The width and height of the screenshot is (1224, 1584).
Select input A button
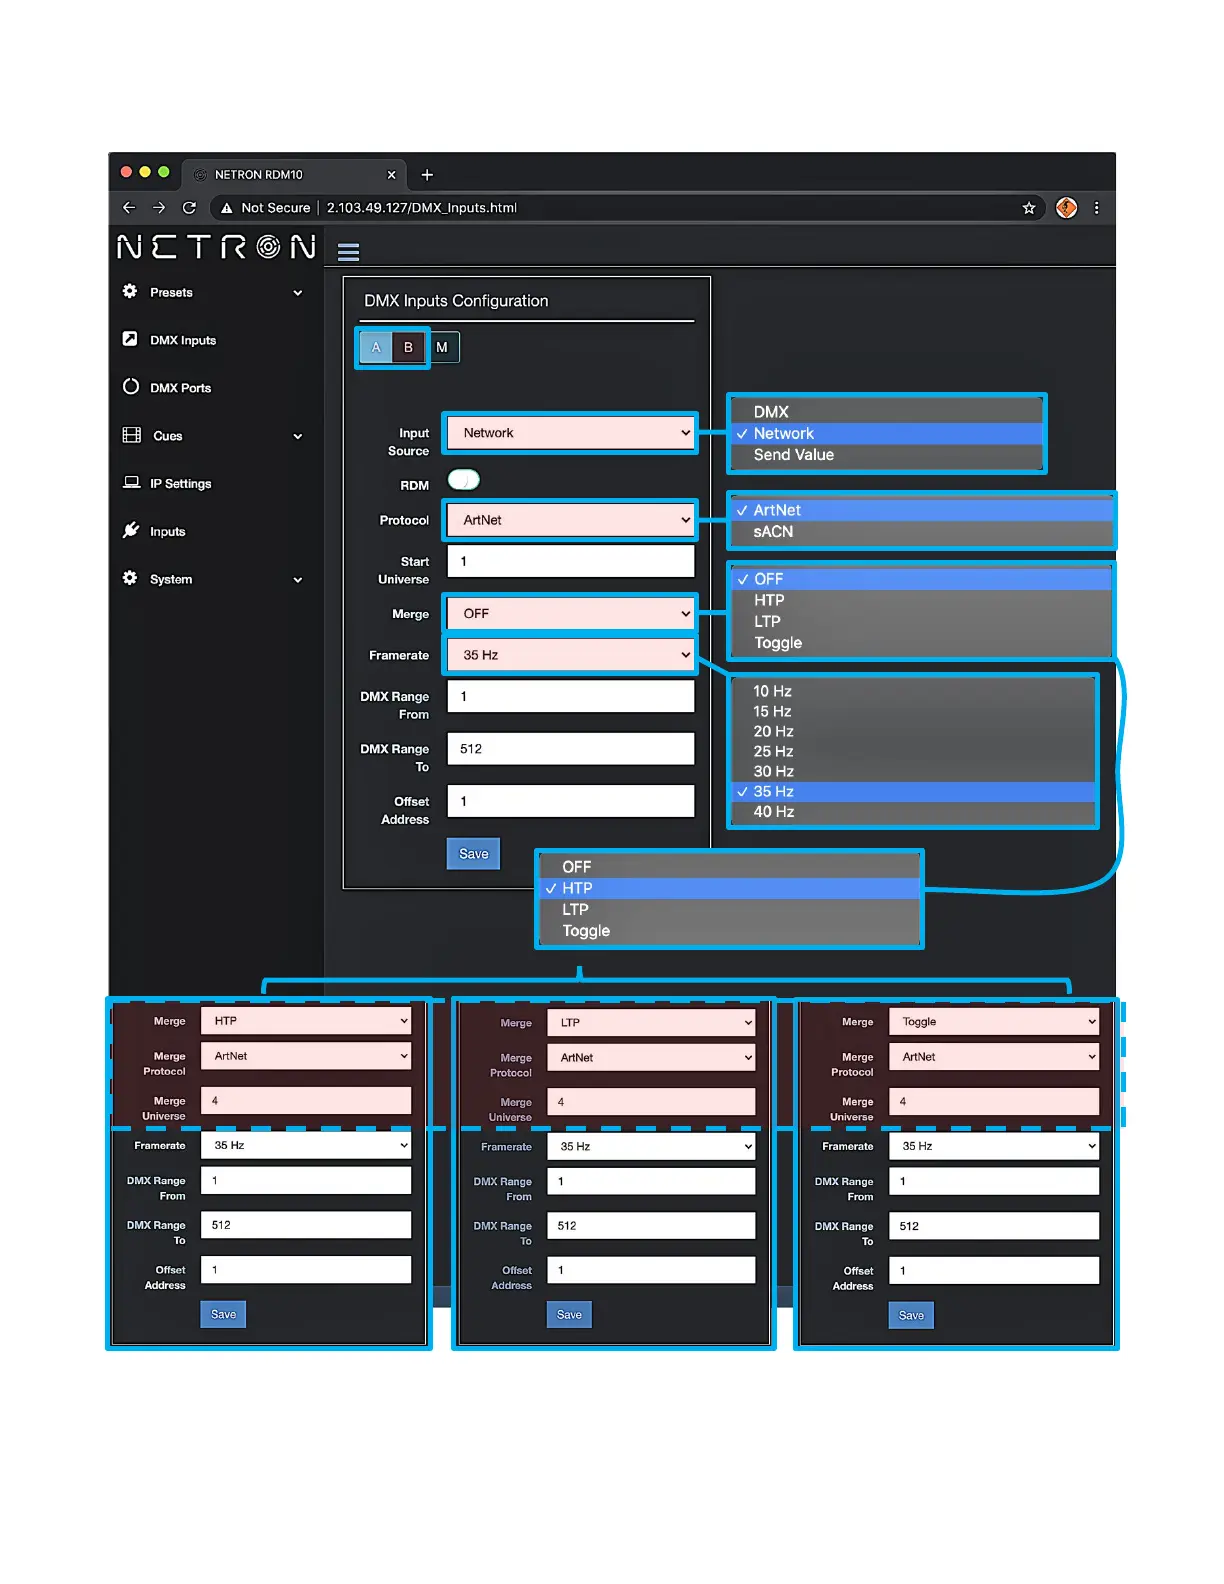tap(376, 348)
